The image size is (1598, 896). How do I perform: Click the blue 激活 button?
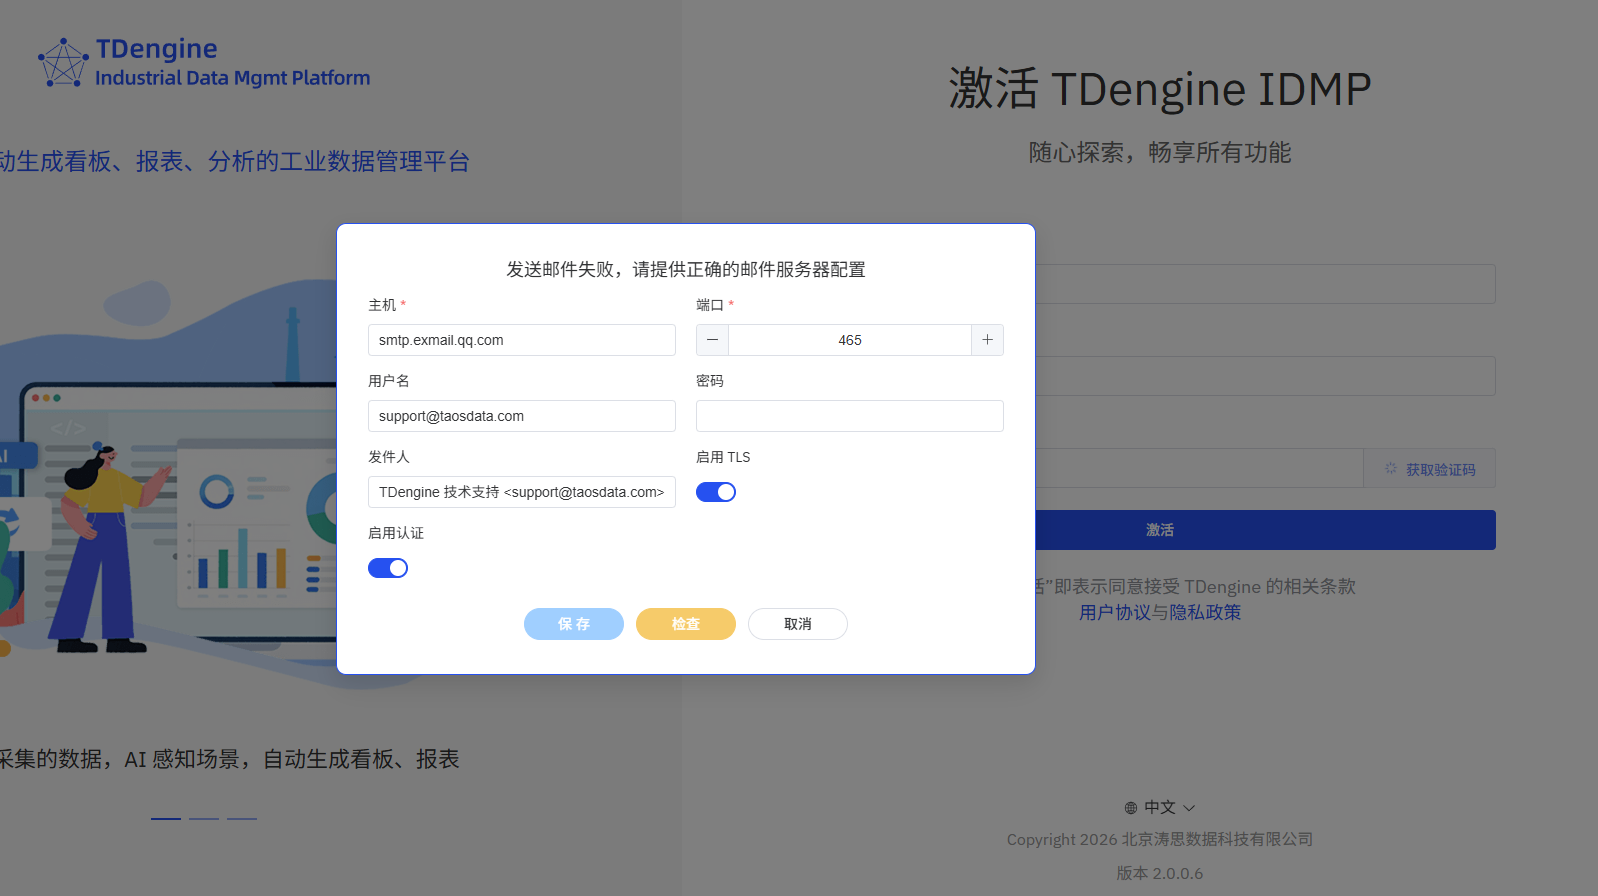pyautogui.click(x=1160, y=530)
